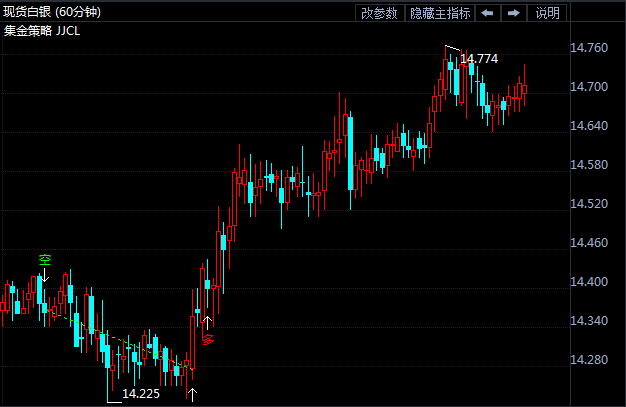Click the 14.280 price axis label
The image size is (626, 407).
click(x=589, y=359)
